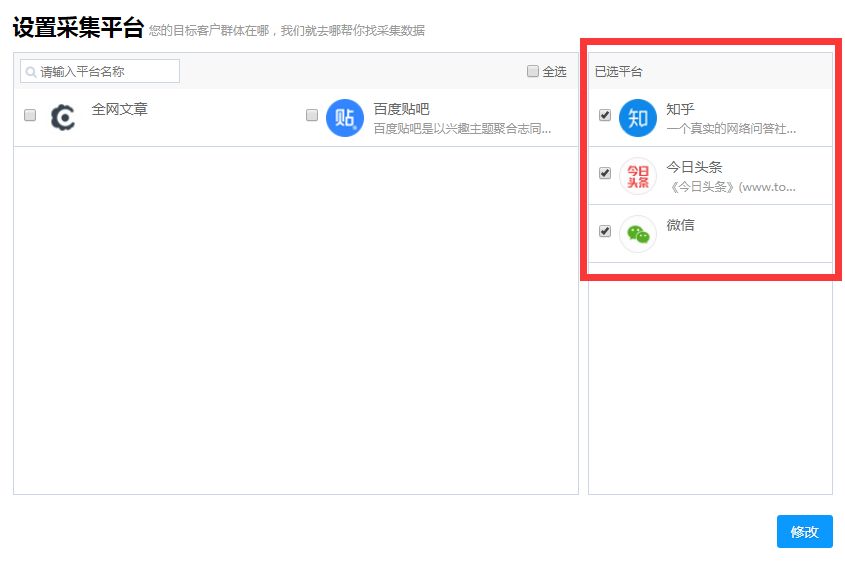
Task: Click the search magnifier icon
Action: (31, 72)
